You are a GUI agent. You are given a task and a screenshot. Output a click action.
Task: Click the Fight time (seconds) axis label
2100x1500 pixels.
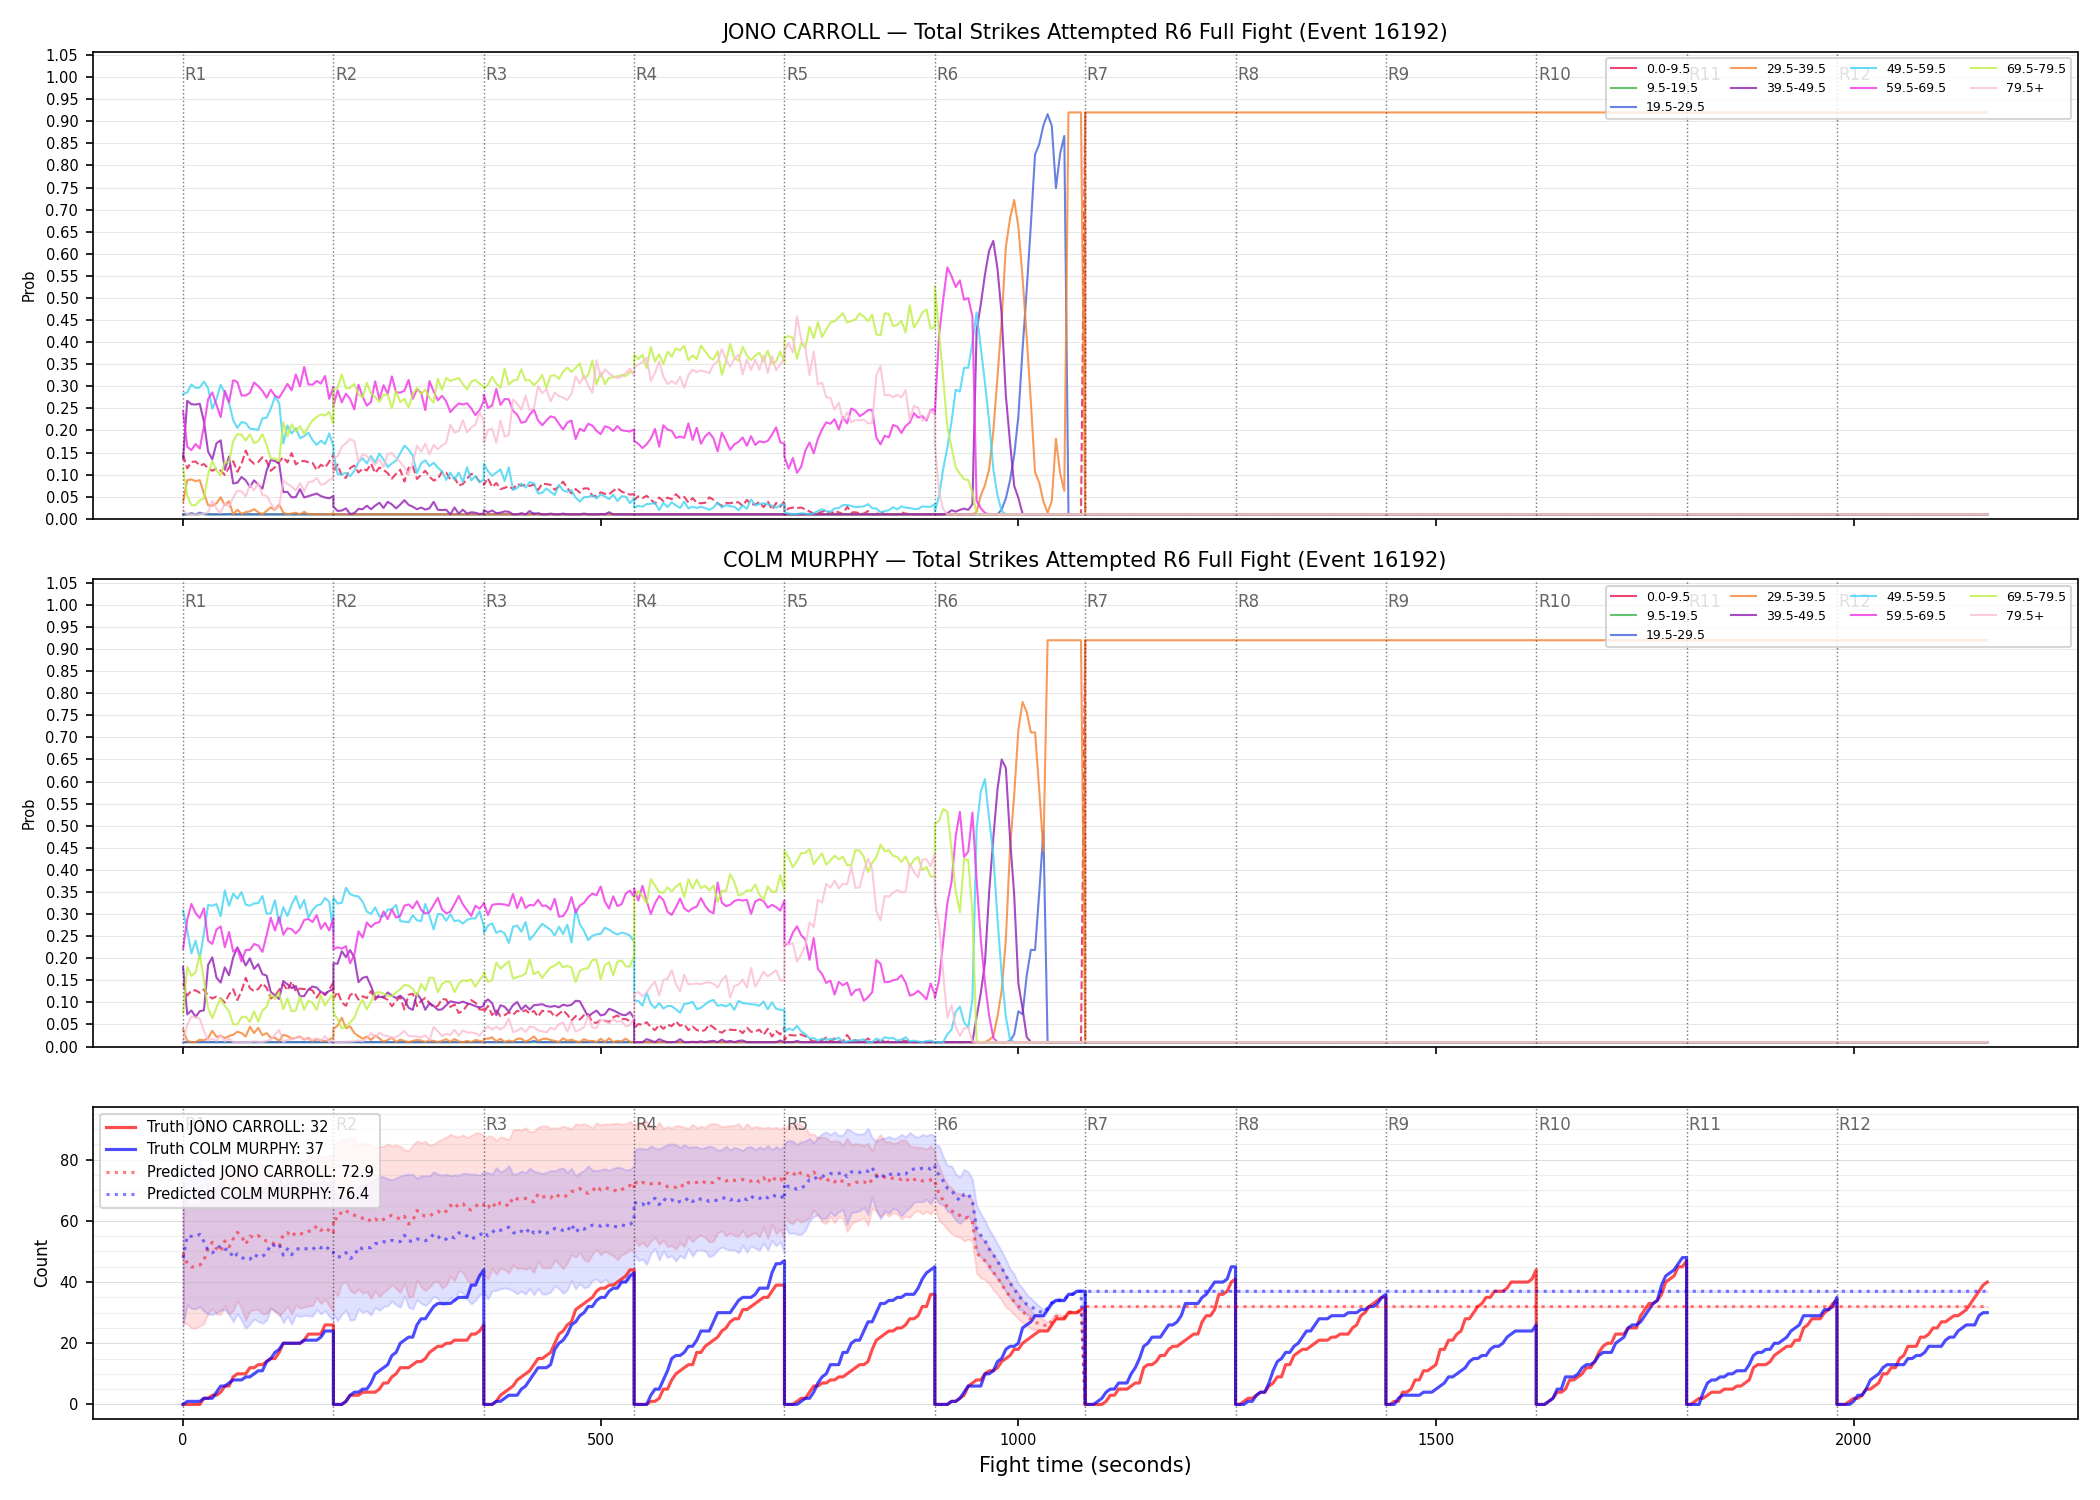(1085, 1465)
